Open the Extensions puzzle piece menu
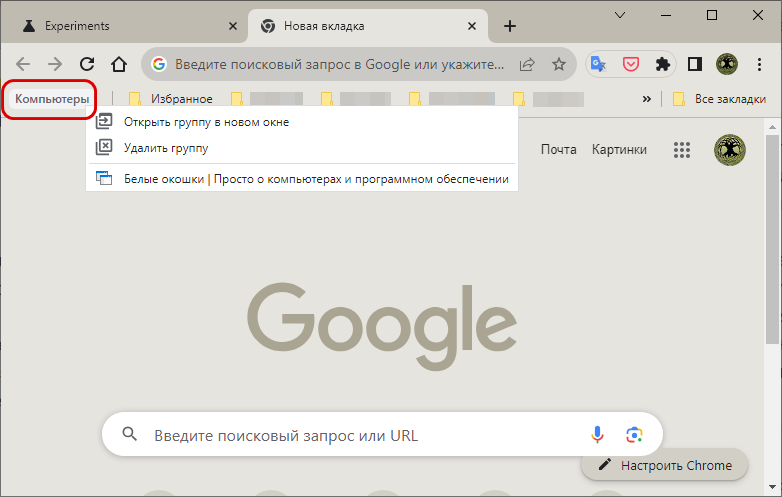 coord(662,64)
